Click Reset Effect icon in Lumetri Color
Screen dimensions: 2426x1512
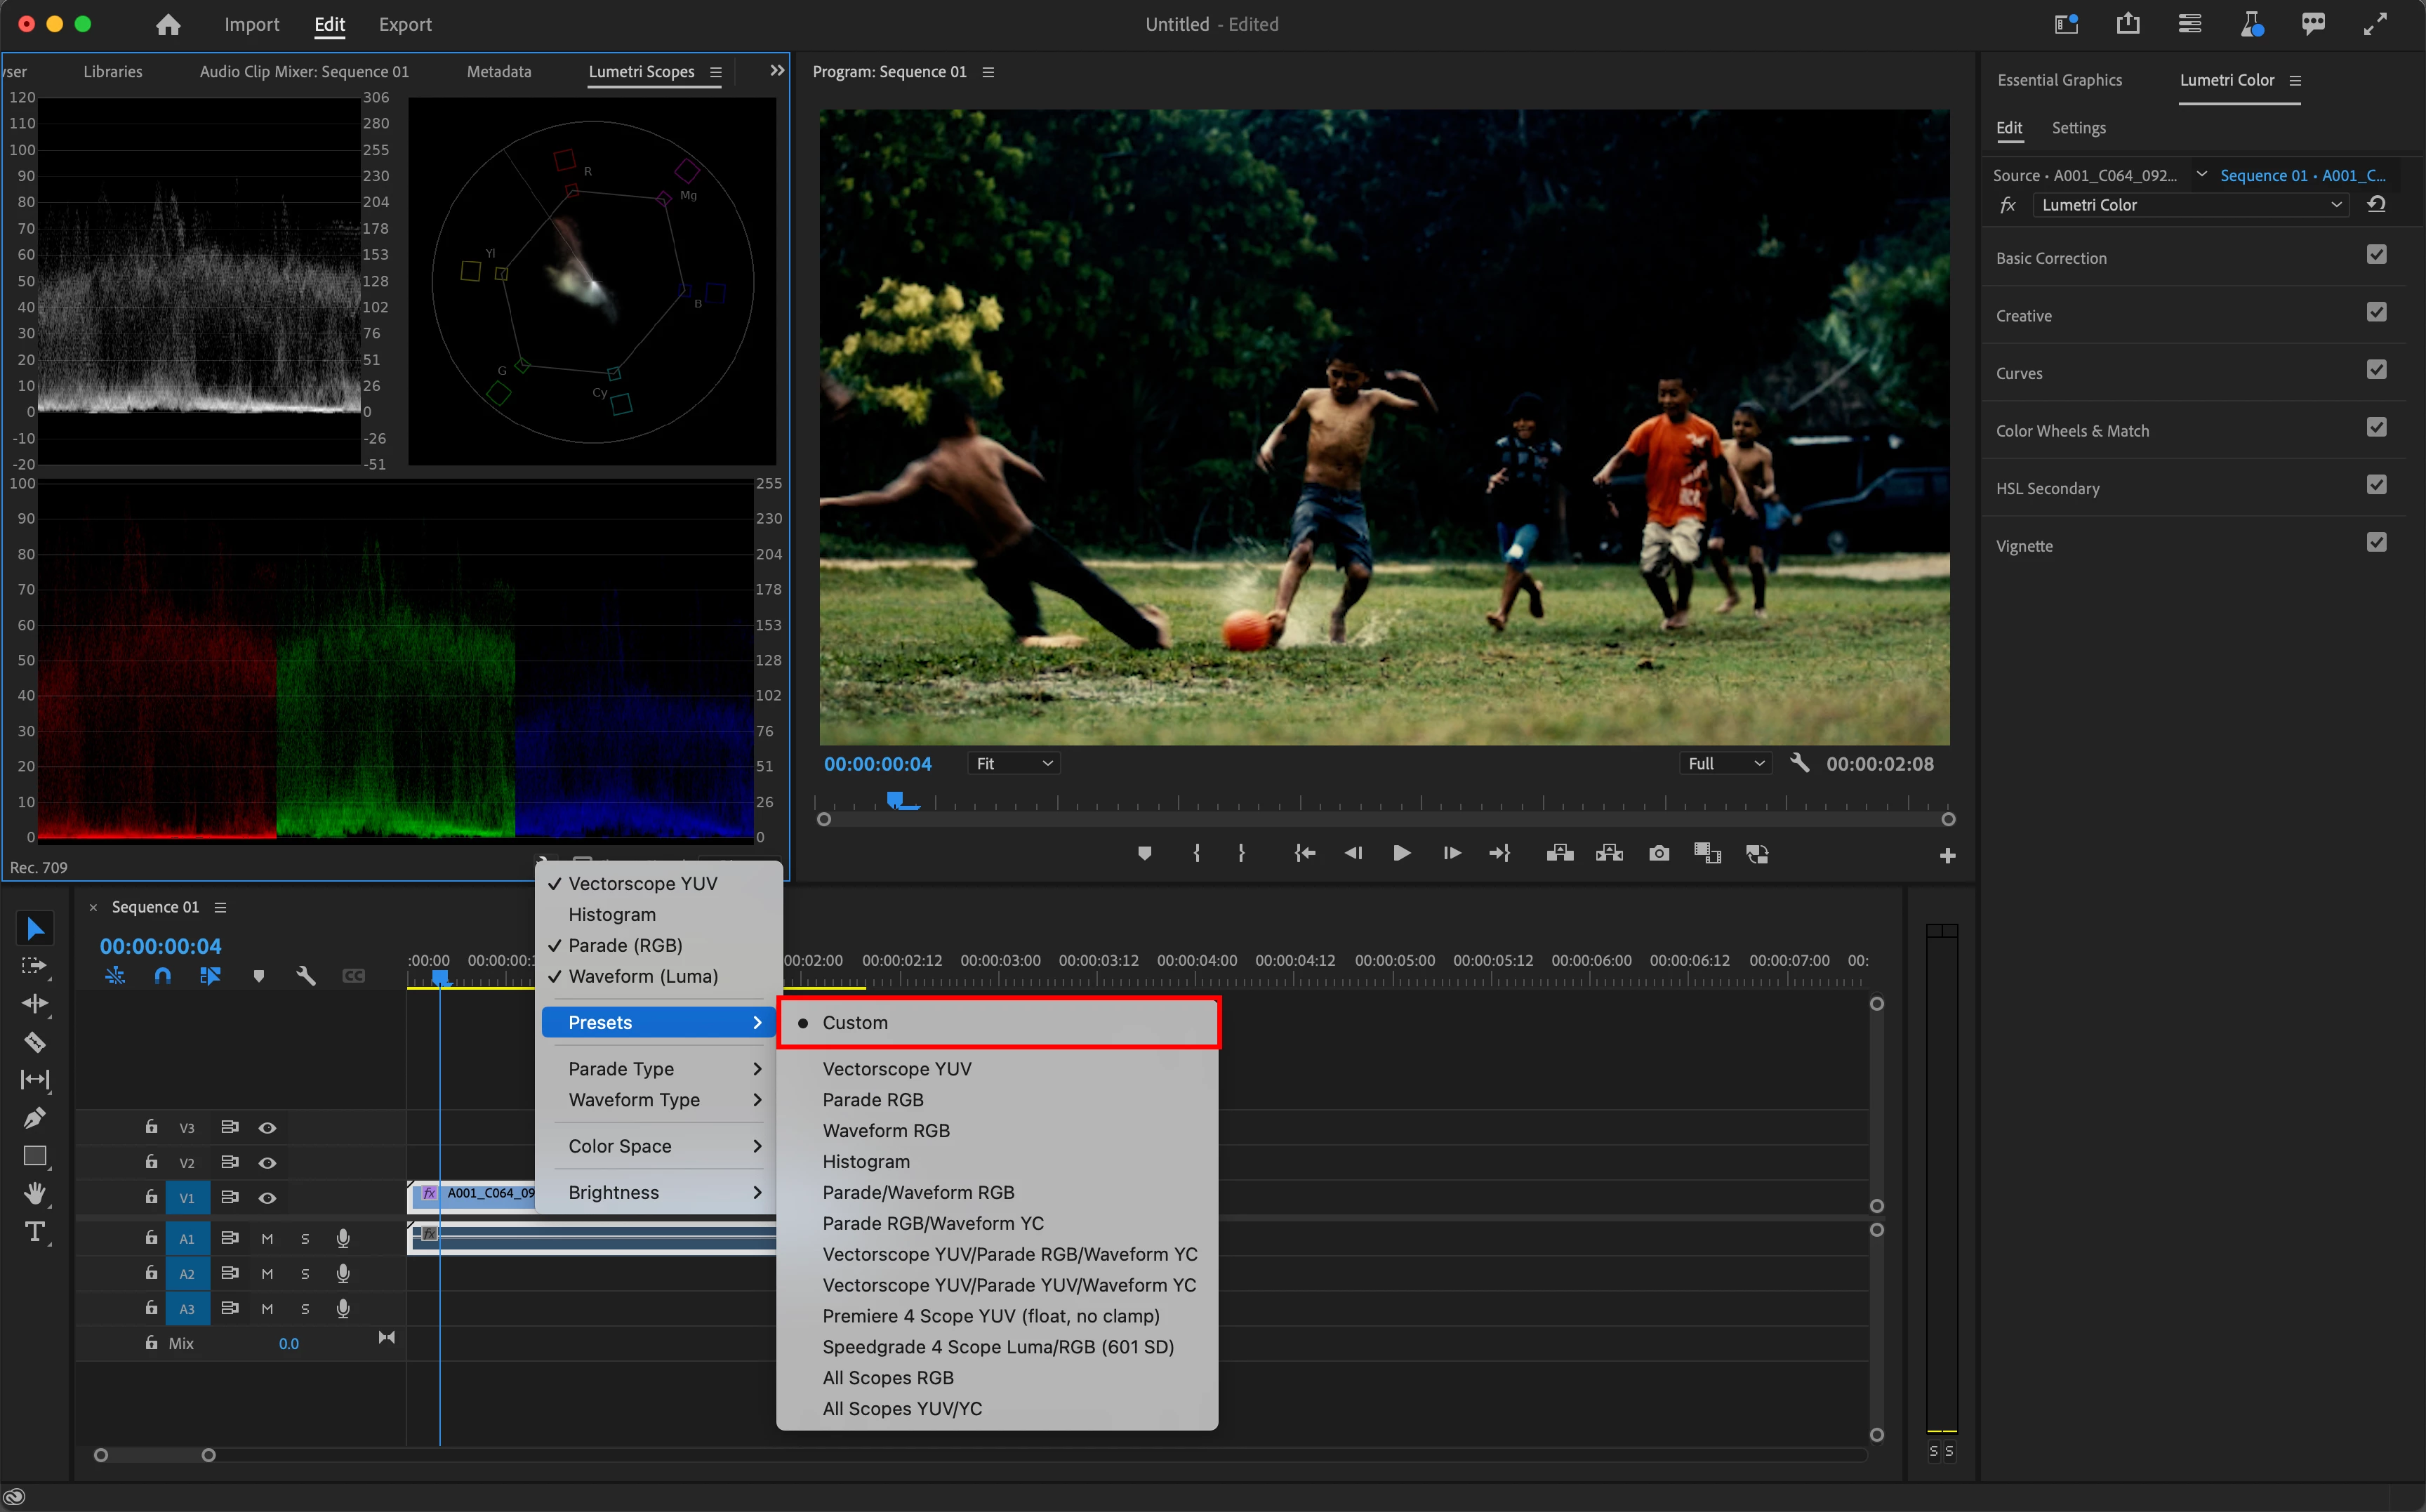click(x=2376, y=205)
